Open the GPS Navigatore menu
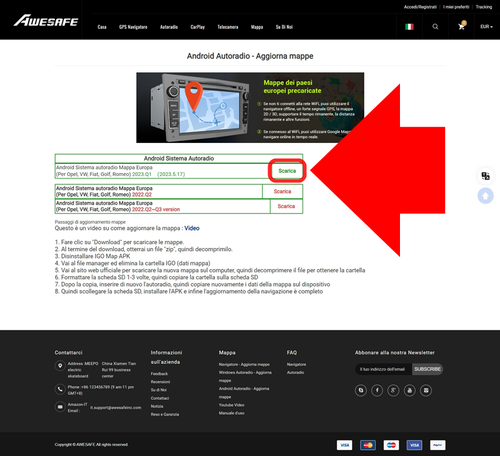 point(133,27)
